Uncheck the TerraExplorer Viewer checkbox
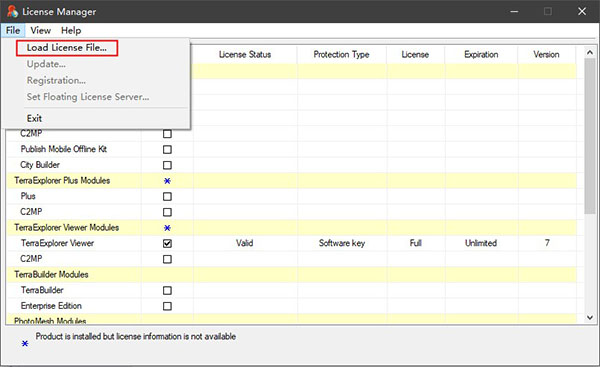The height and width of the screenshot is (367, 600). pos(167,243)
